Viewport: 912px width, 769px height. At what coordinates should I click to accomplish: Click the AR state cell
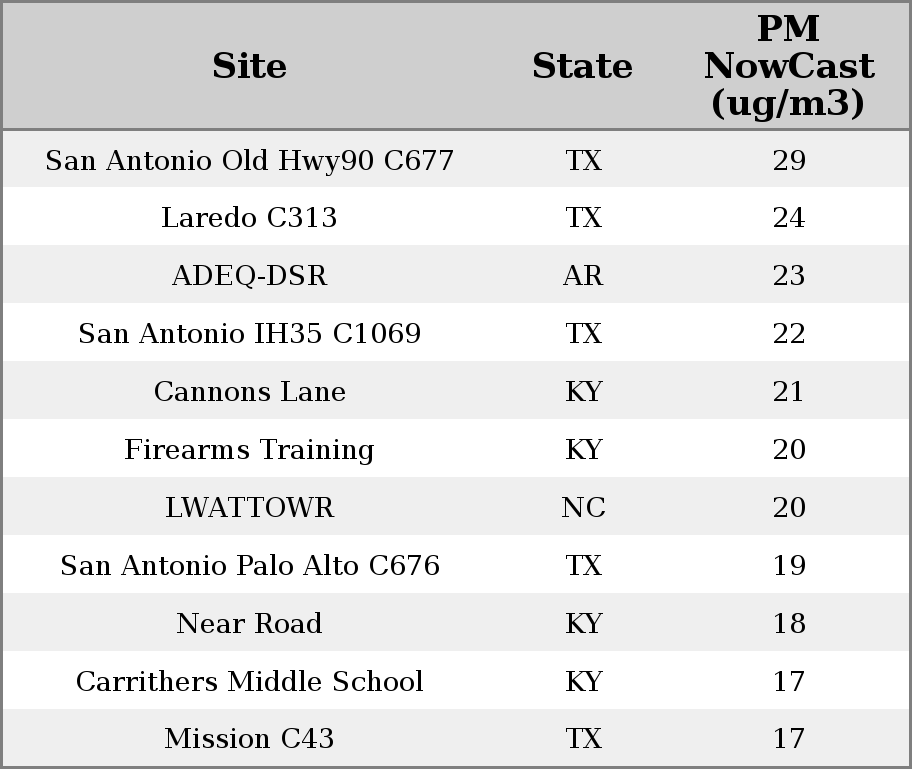583,275
